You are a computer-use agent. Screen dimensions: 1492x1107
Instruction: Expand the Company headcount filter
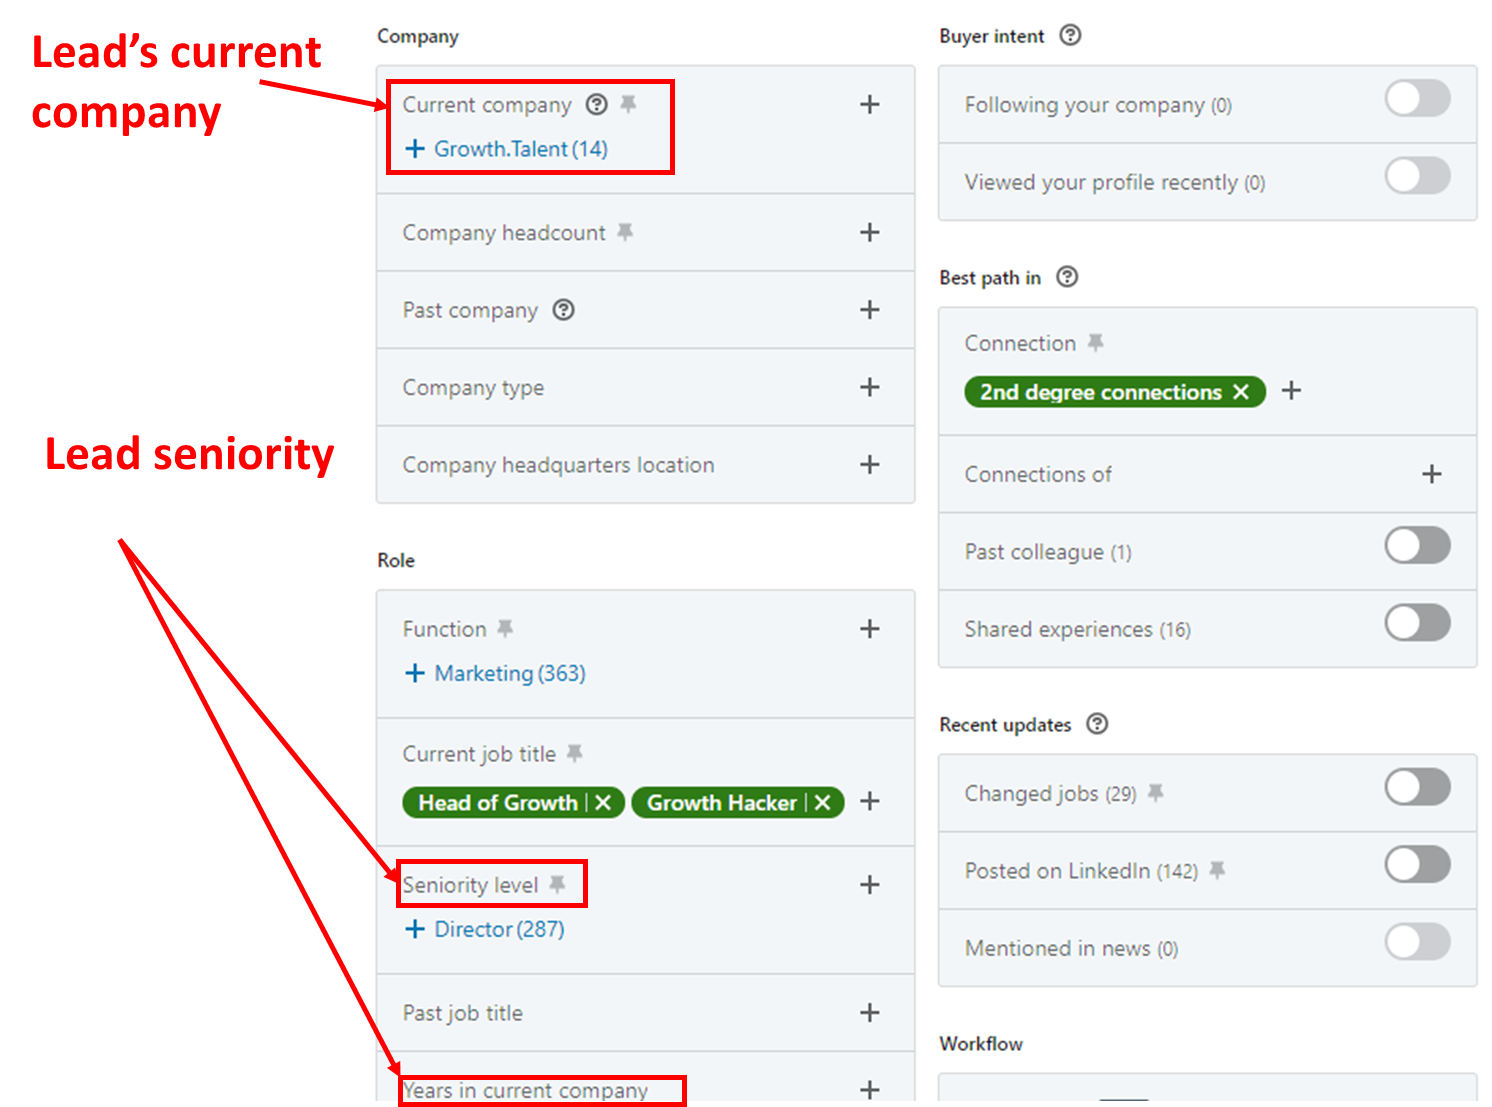click(x=870, y=232)
